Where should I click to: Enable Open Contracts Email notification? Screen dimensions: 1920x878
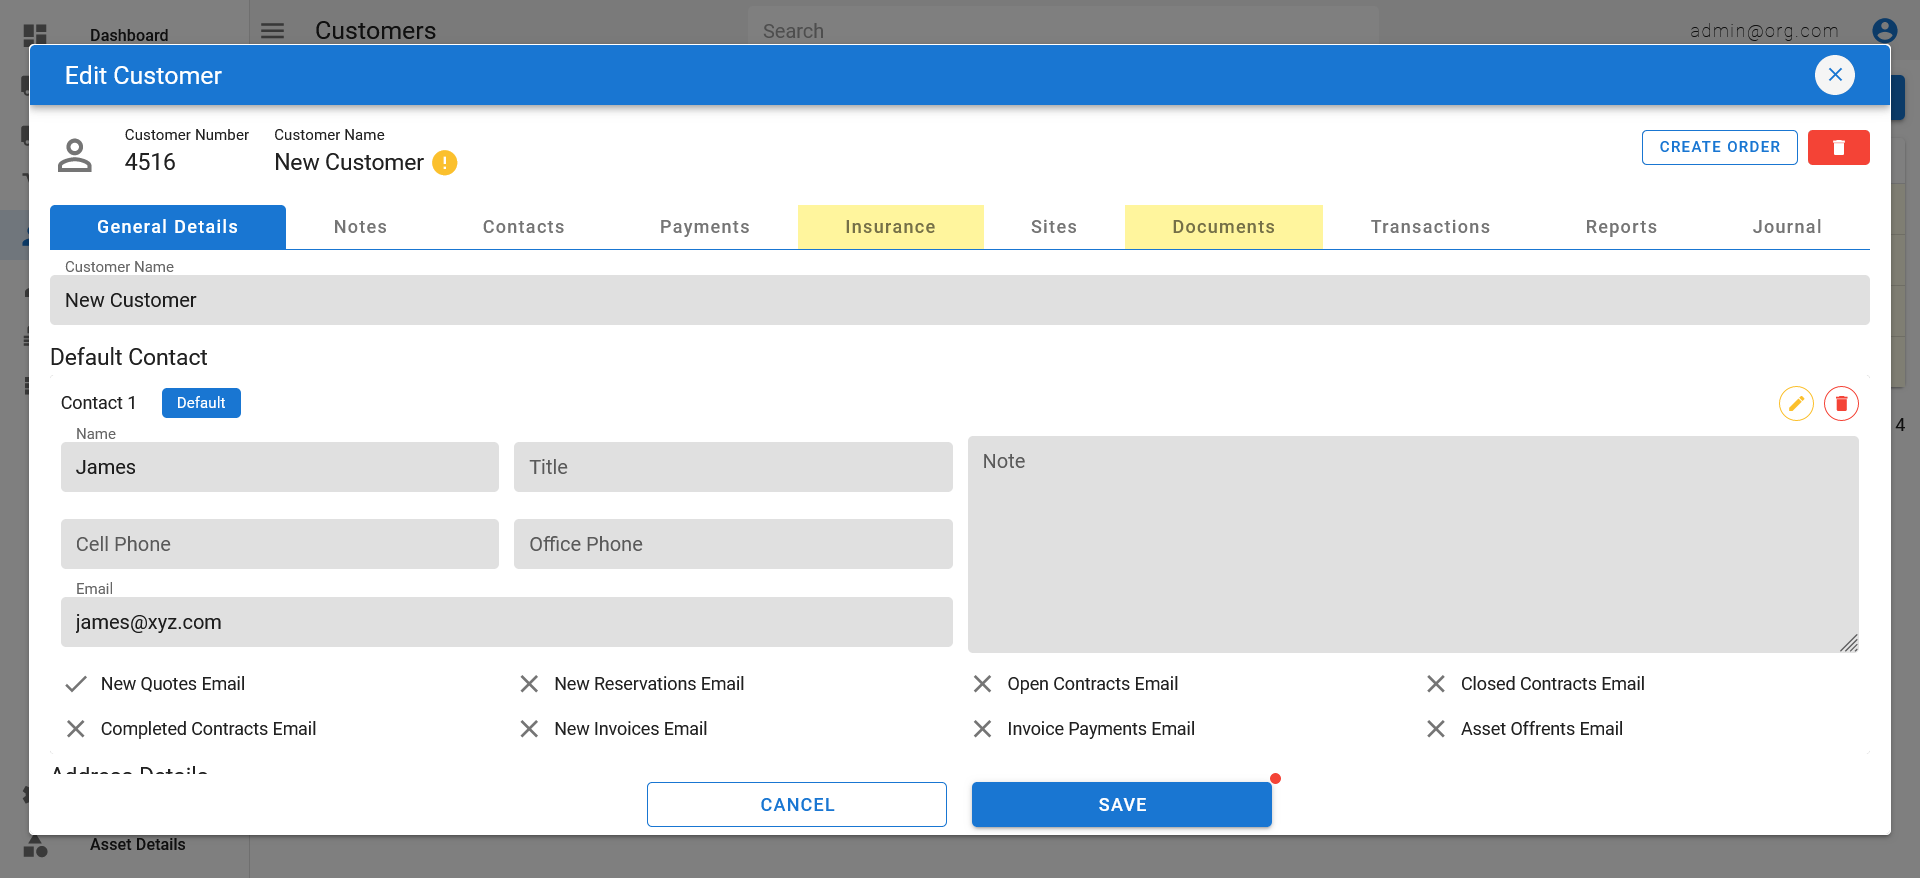(982, 684)
